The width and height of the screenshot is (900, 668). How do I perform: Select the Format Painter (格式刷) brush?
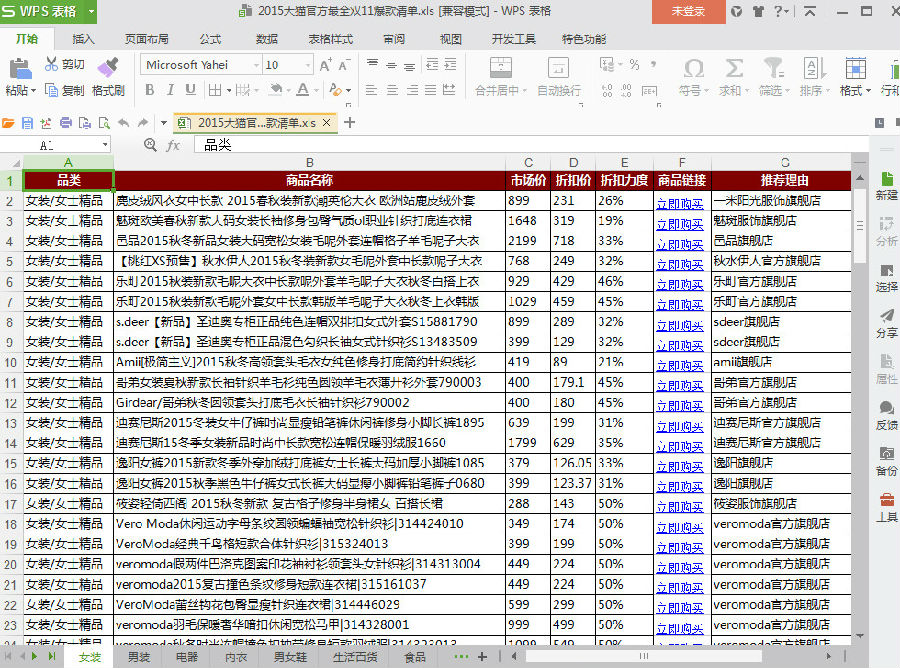(108, 67)
